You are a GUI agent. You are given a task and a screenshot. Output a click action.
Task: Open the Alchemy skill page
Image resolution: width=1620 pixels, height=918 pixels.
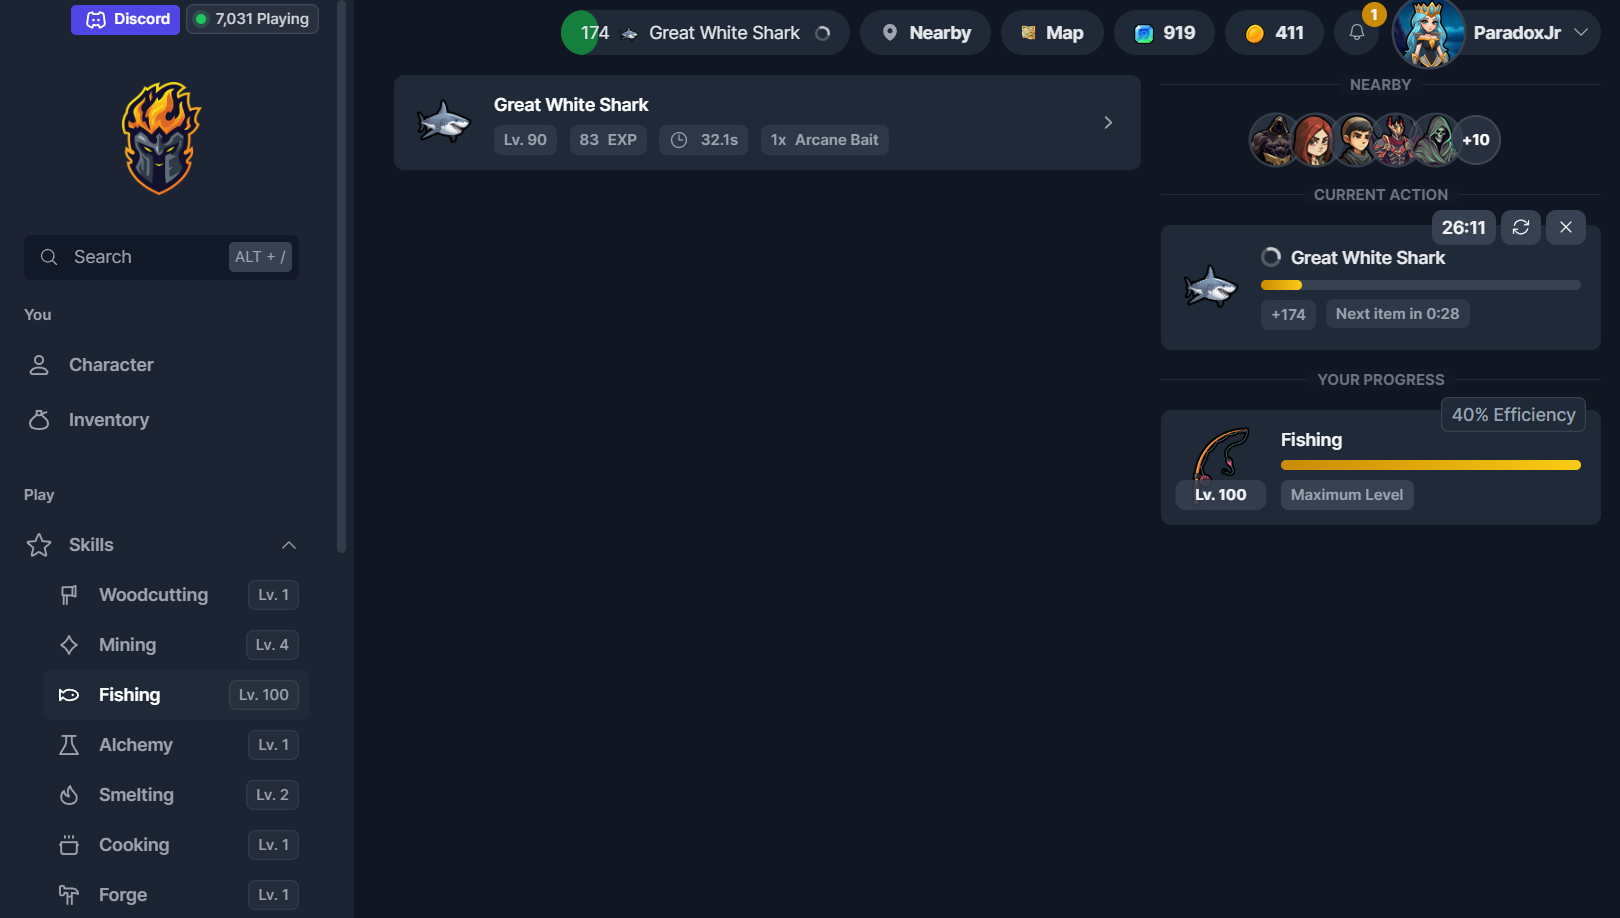click(x=136, y=745)
